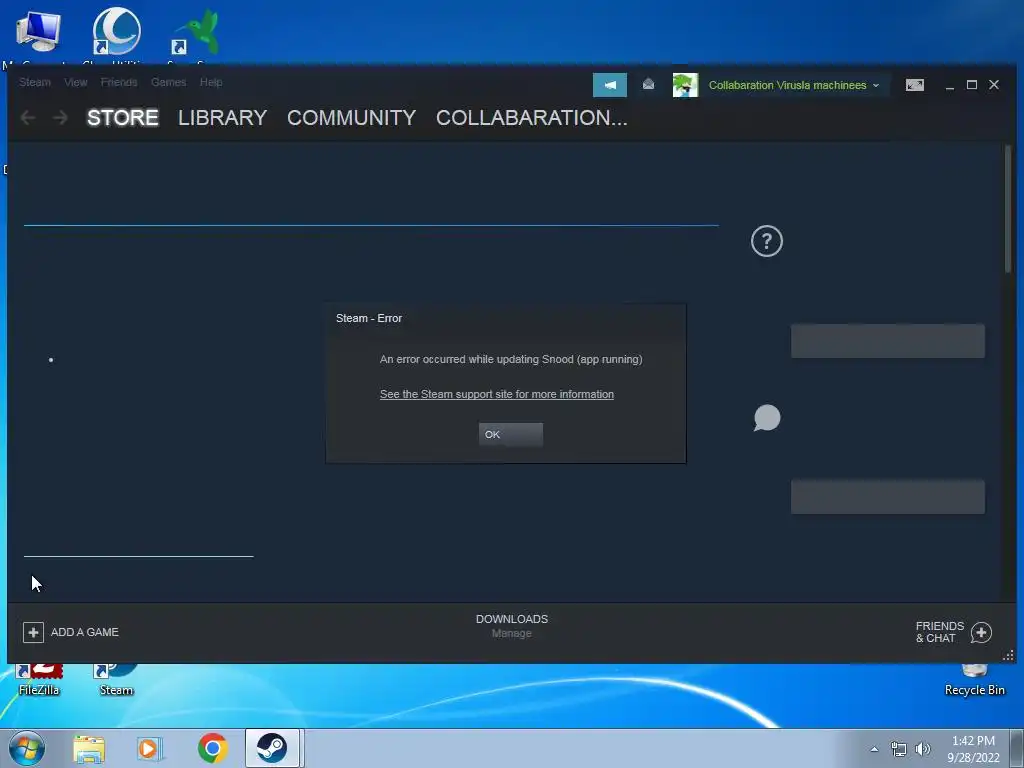
Task: Open the Games menu
Action: coord(168,82)
